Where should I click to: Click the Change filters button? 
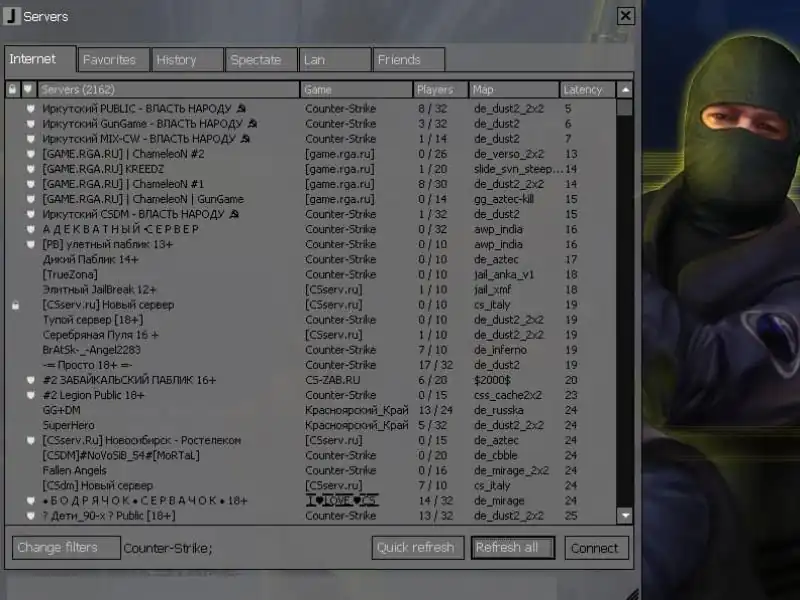(x=66, y=547)
